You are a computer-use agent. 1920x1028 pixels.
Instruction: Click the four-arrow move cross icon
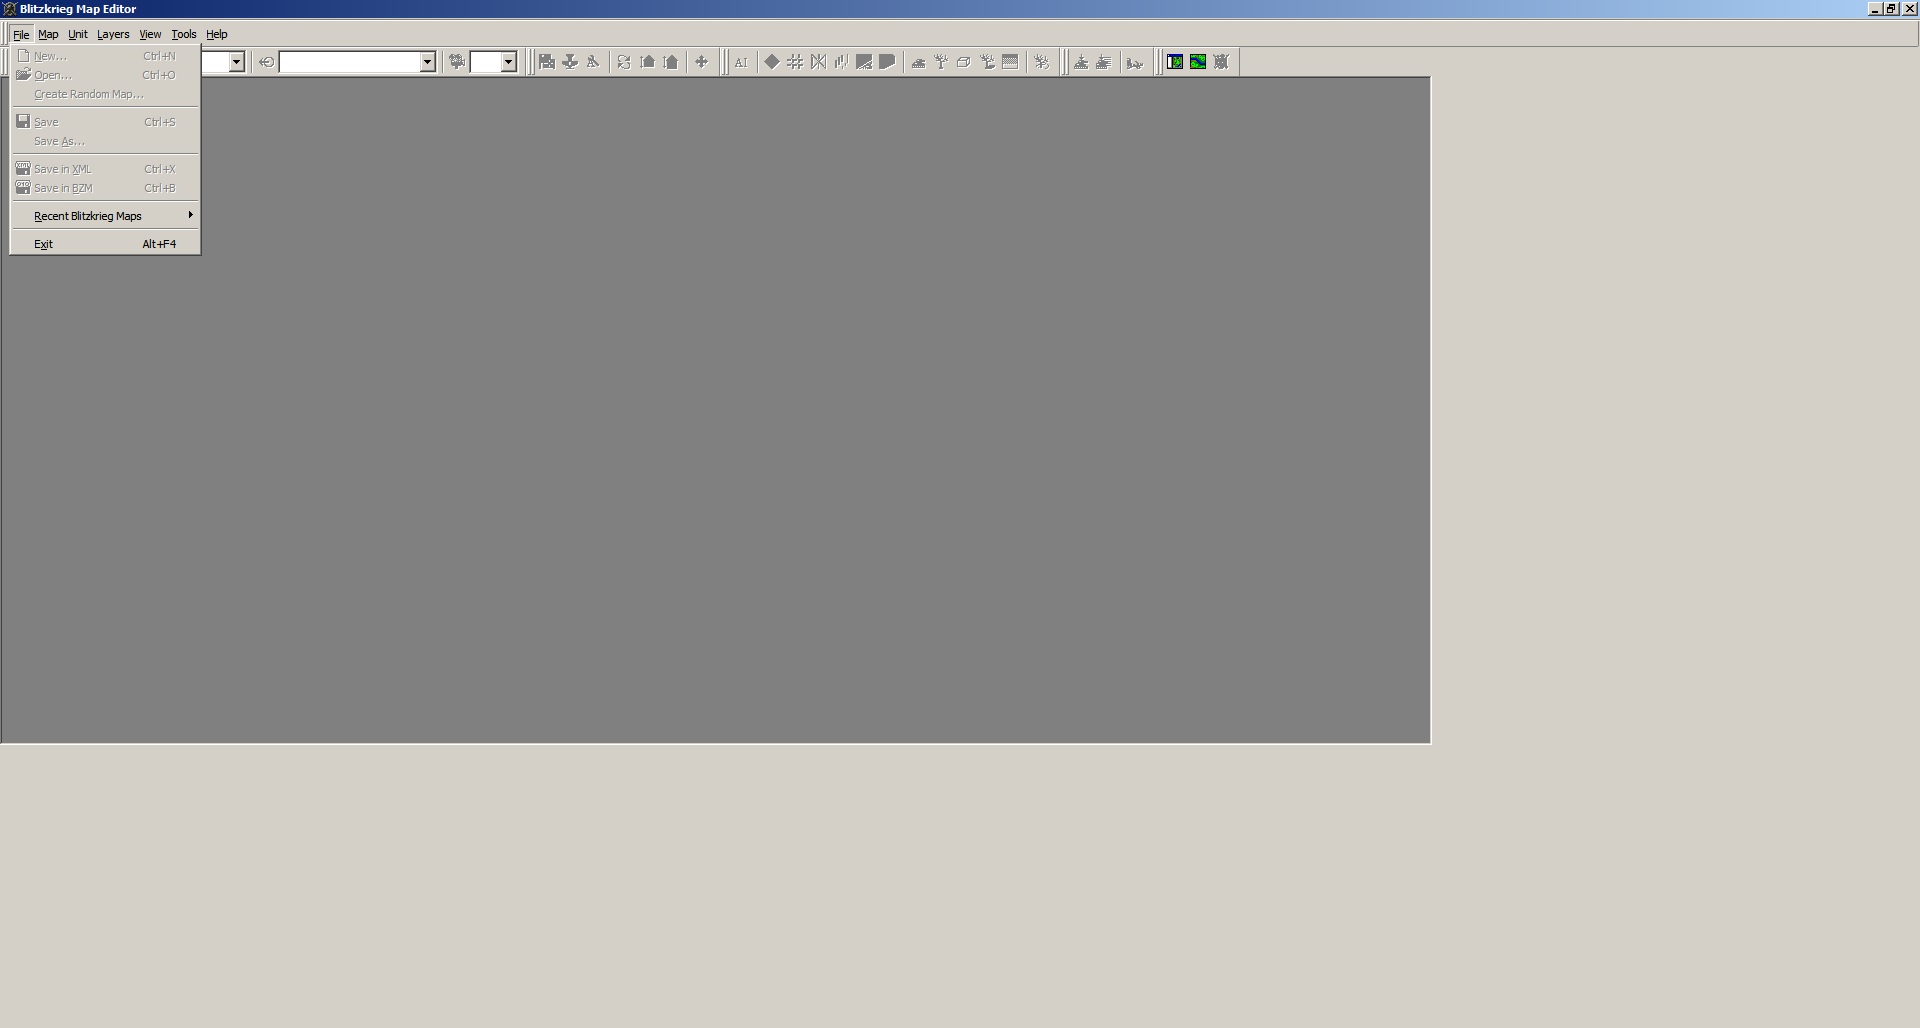coord(701,62)
